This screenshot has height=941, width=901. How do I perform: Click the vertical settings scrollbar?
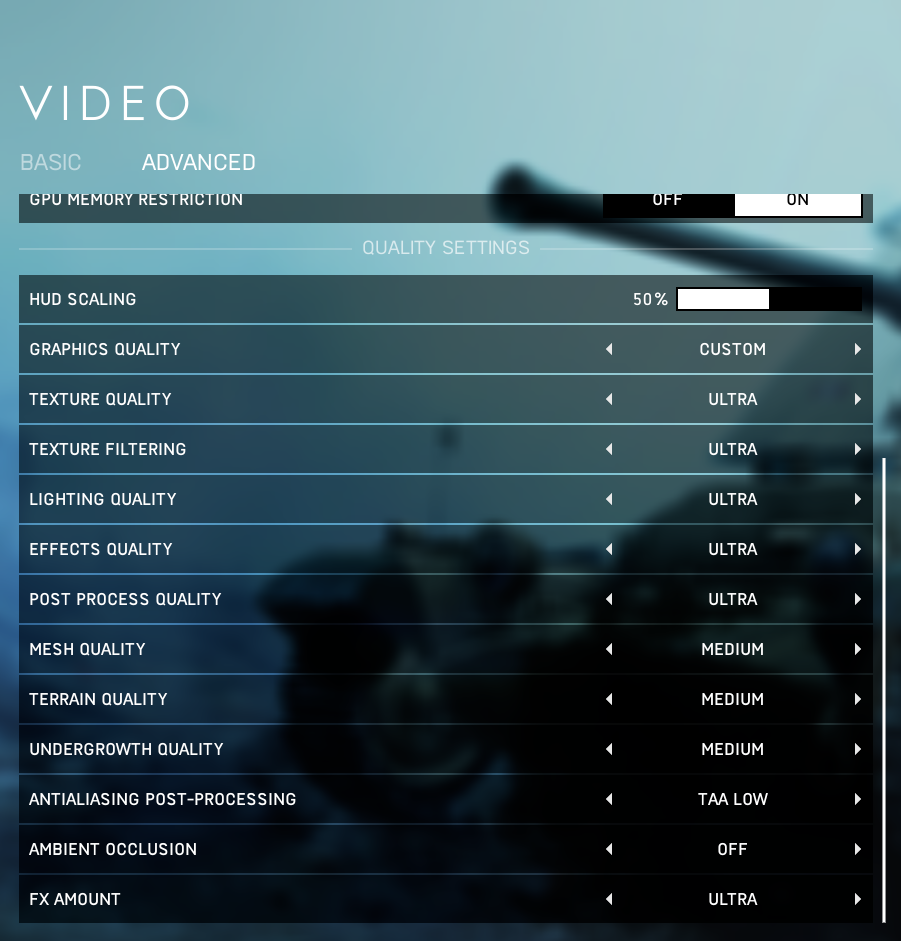click(x=884, y=690)
